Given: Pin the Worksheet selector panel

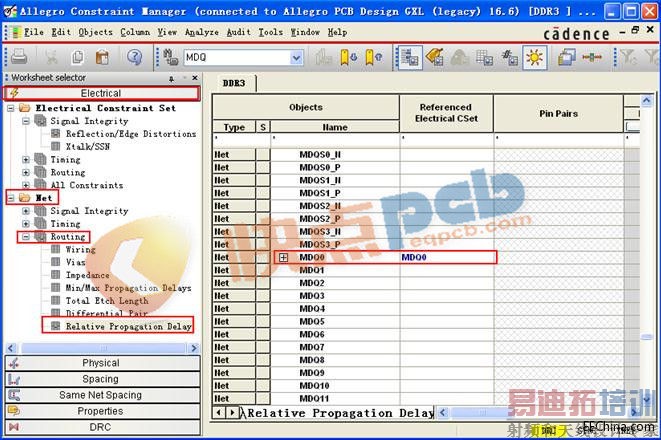Looking at the screenshot, I should click(172, 78).
